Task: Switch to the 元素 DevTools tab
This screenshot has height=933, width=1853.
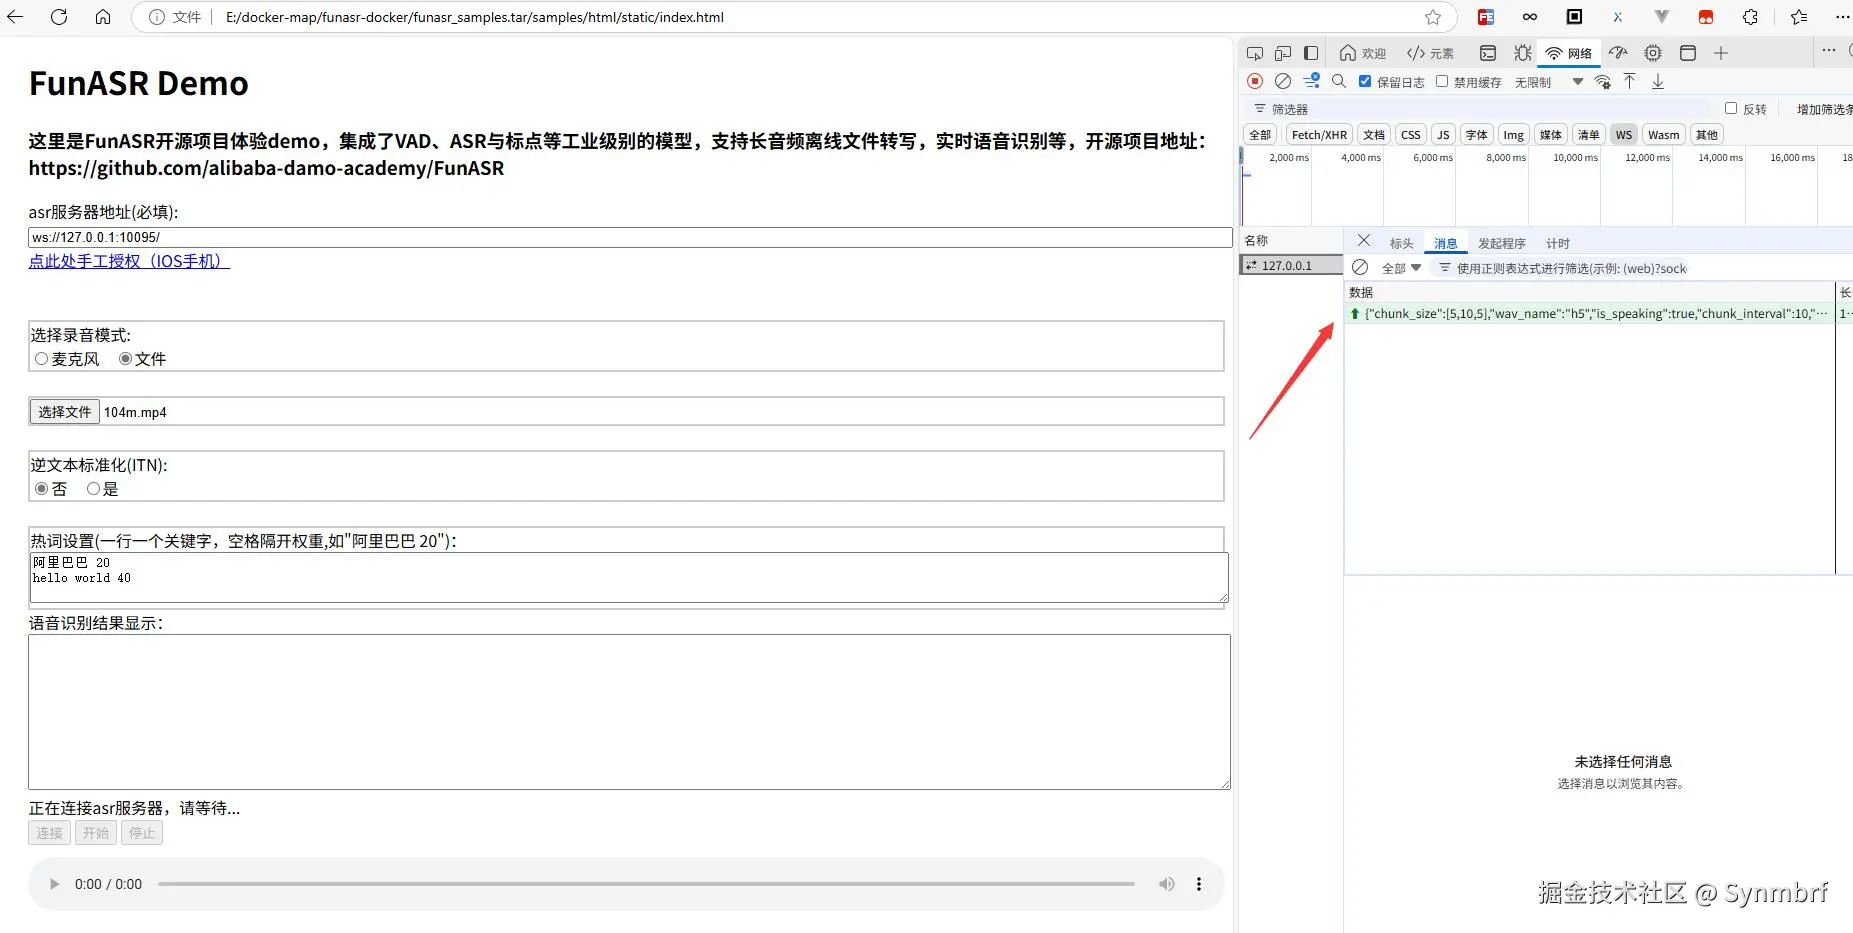Action: coord(1430,53)
